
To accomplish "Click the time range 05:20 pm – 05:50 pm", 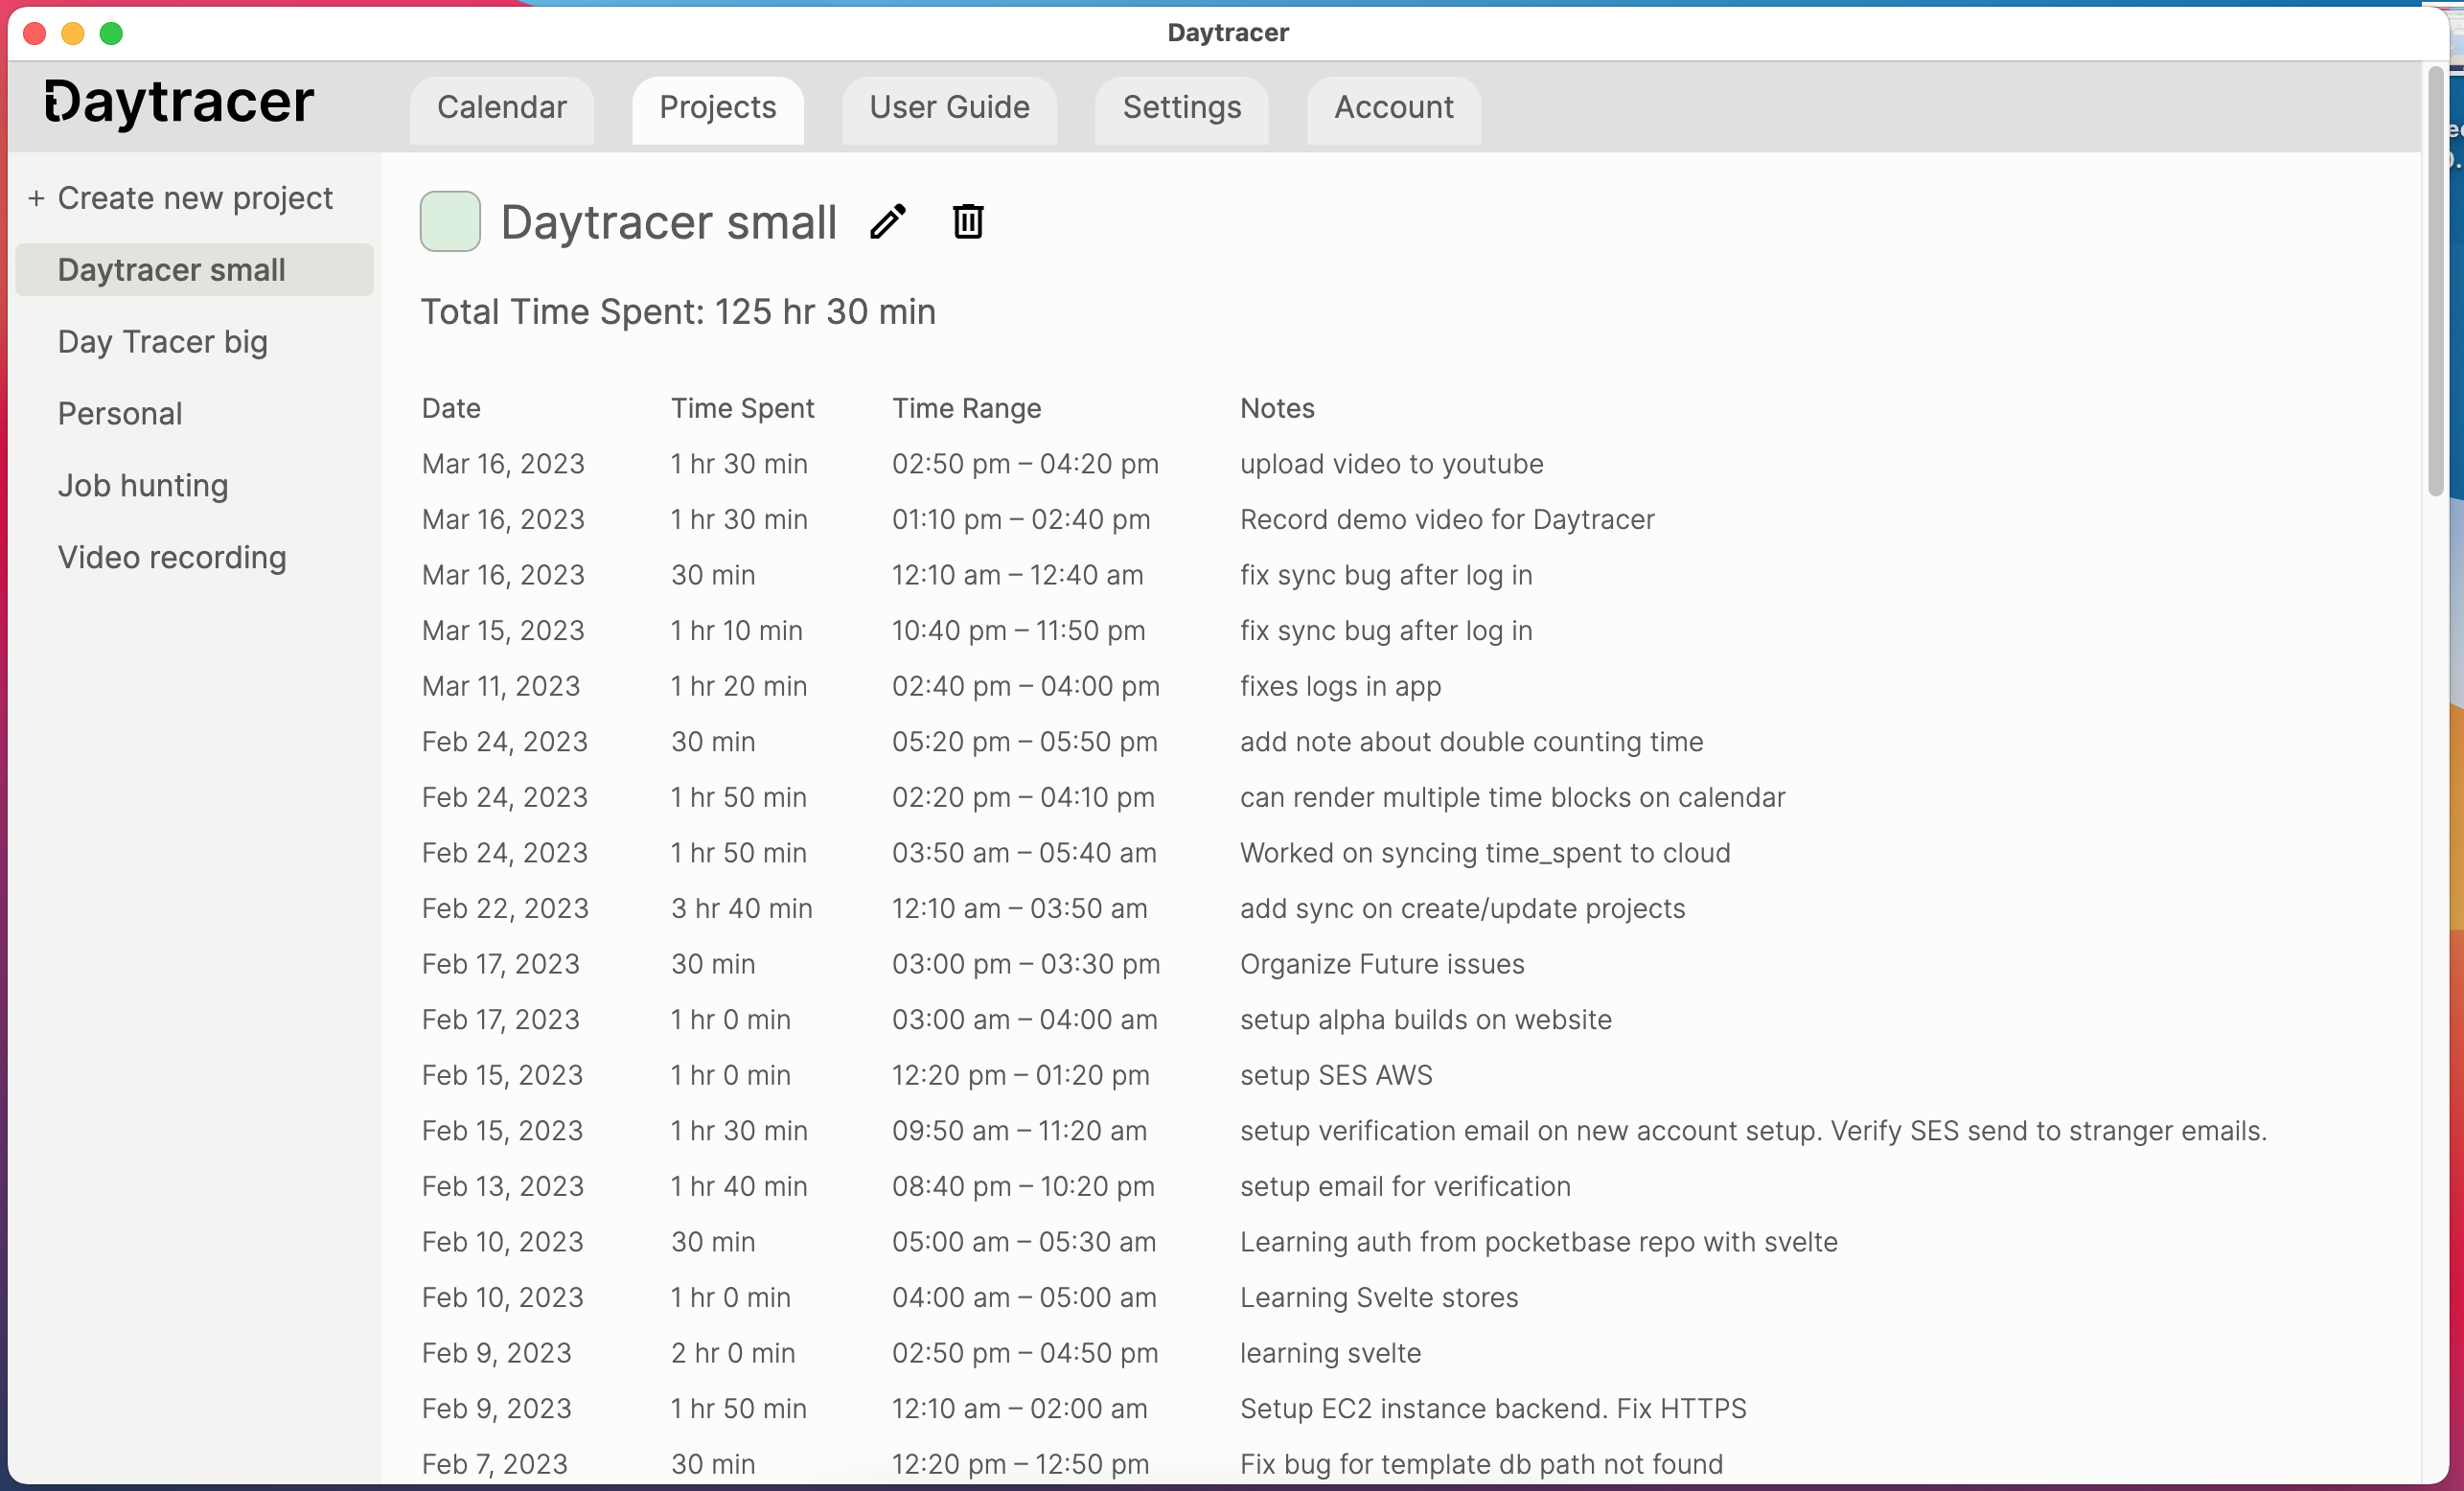I will pos(1024,742).
